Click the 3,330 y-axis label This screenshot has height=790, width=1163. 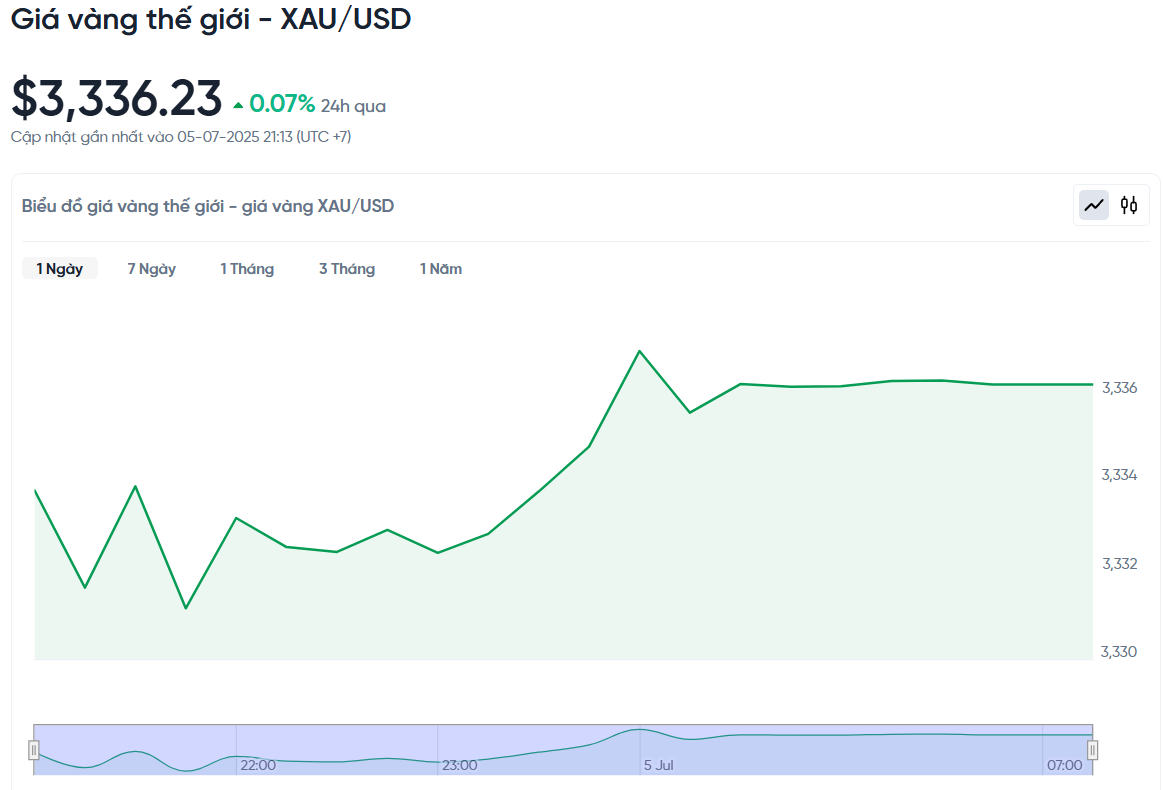pyautogui.click(x=1118, y=652)
